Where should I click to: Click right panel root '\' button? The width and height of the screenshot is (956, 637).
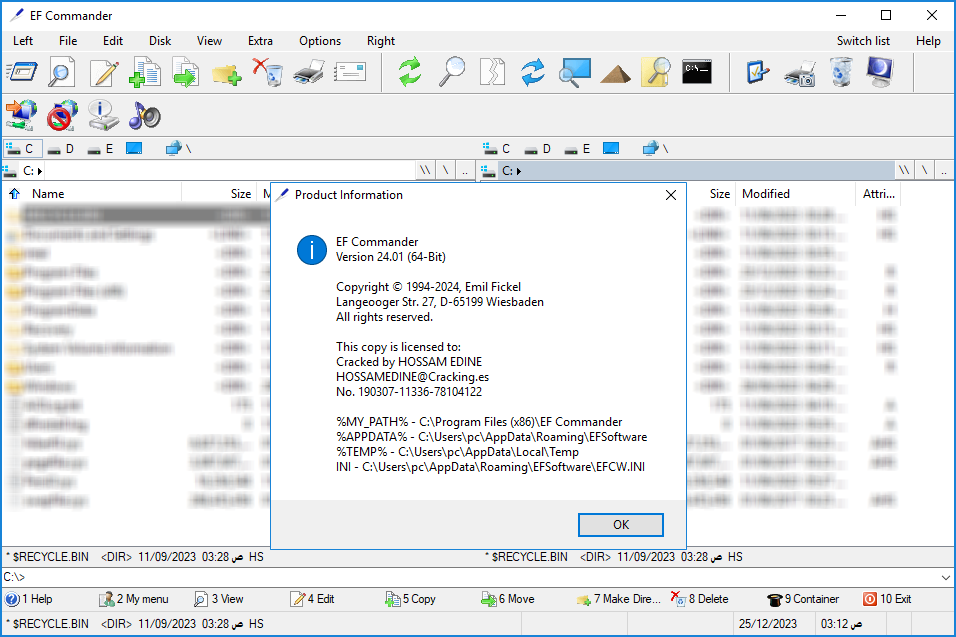(x=924, y=171)
